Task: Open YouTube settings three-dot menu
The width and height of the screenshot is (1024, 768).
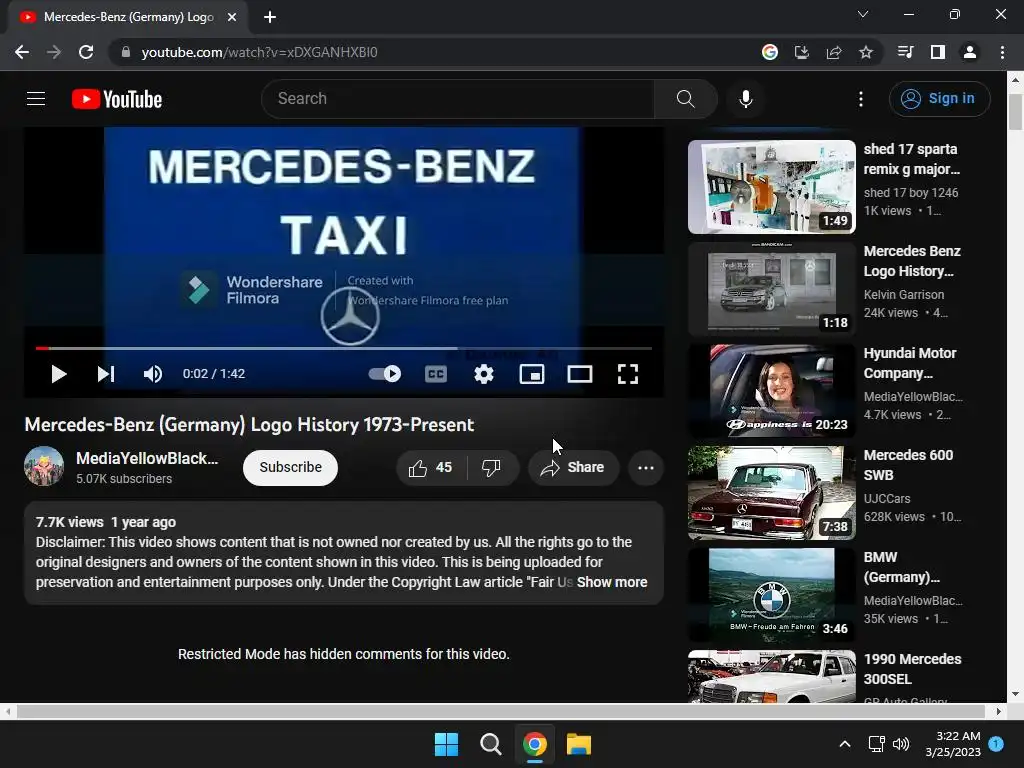Action: point(861,99)
